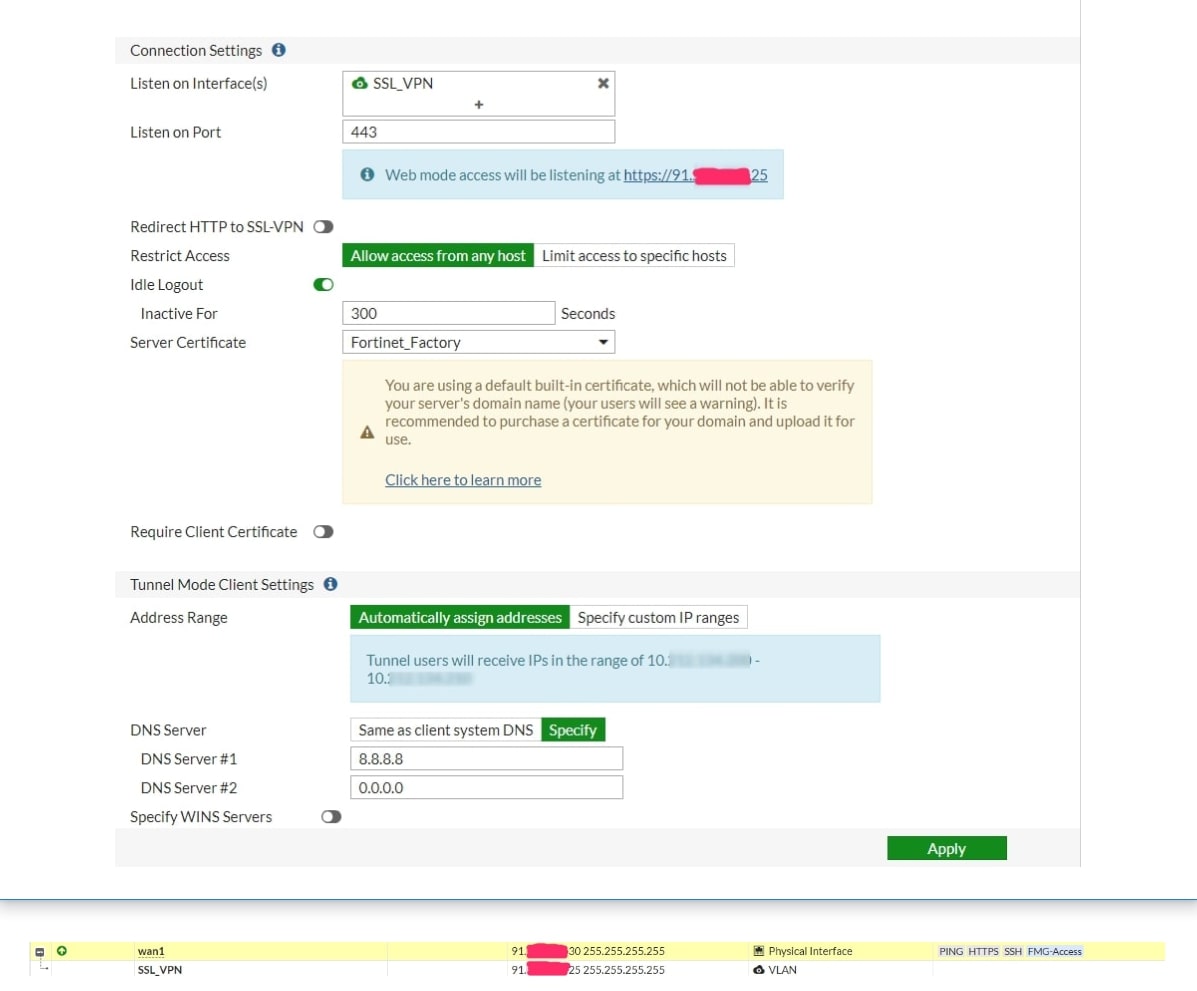Click the Tunnel Mode Client Settings info icon
The height and width of the screenshot is (991, 1197).
(x=331, y=584)
